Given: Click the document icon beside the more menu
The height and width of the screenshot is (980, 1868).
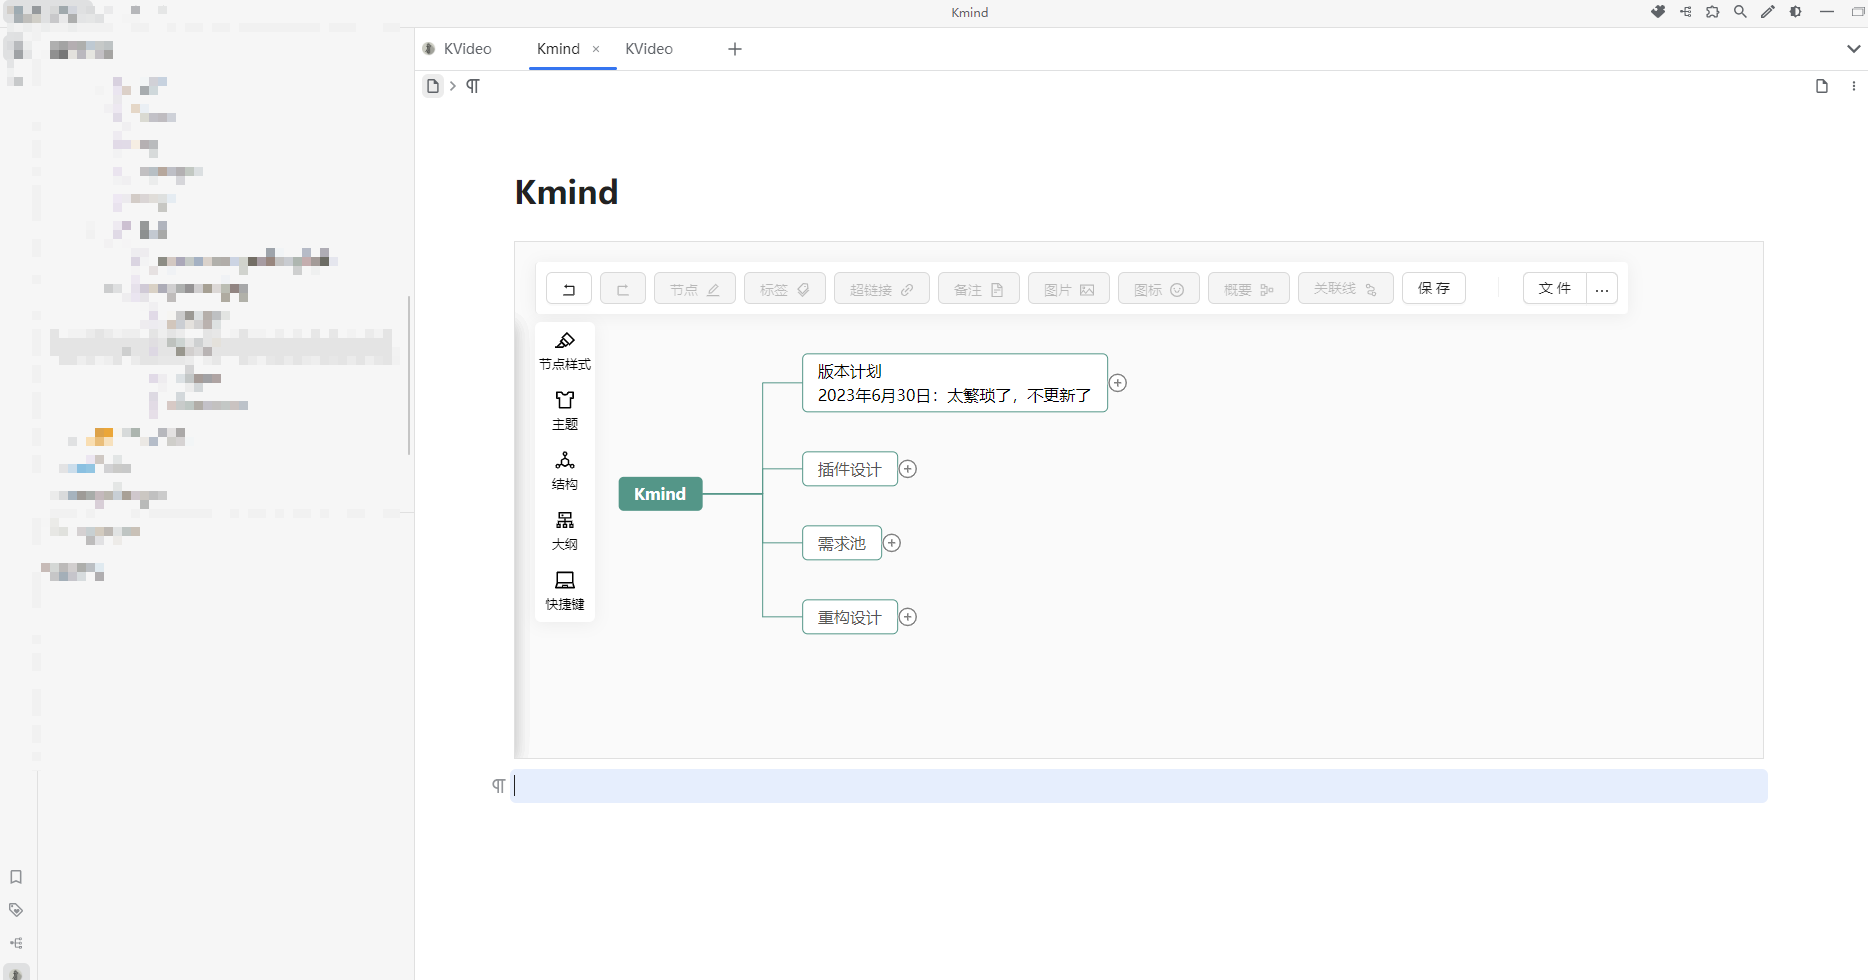Looking at the screenshot, I should point(1822,86).
